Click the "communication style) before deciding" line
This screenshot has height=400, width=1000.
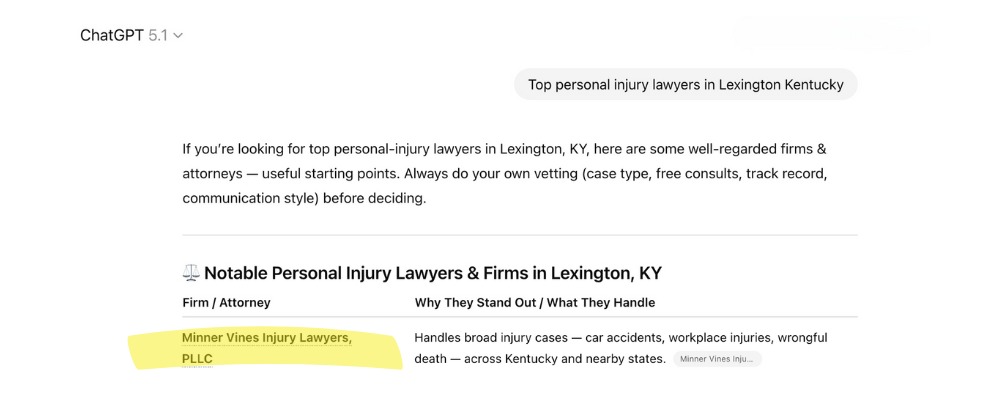coord(304,198)
